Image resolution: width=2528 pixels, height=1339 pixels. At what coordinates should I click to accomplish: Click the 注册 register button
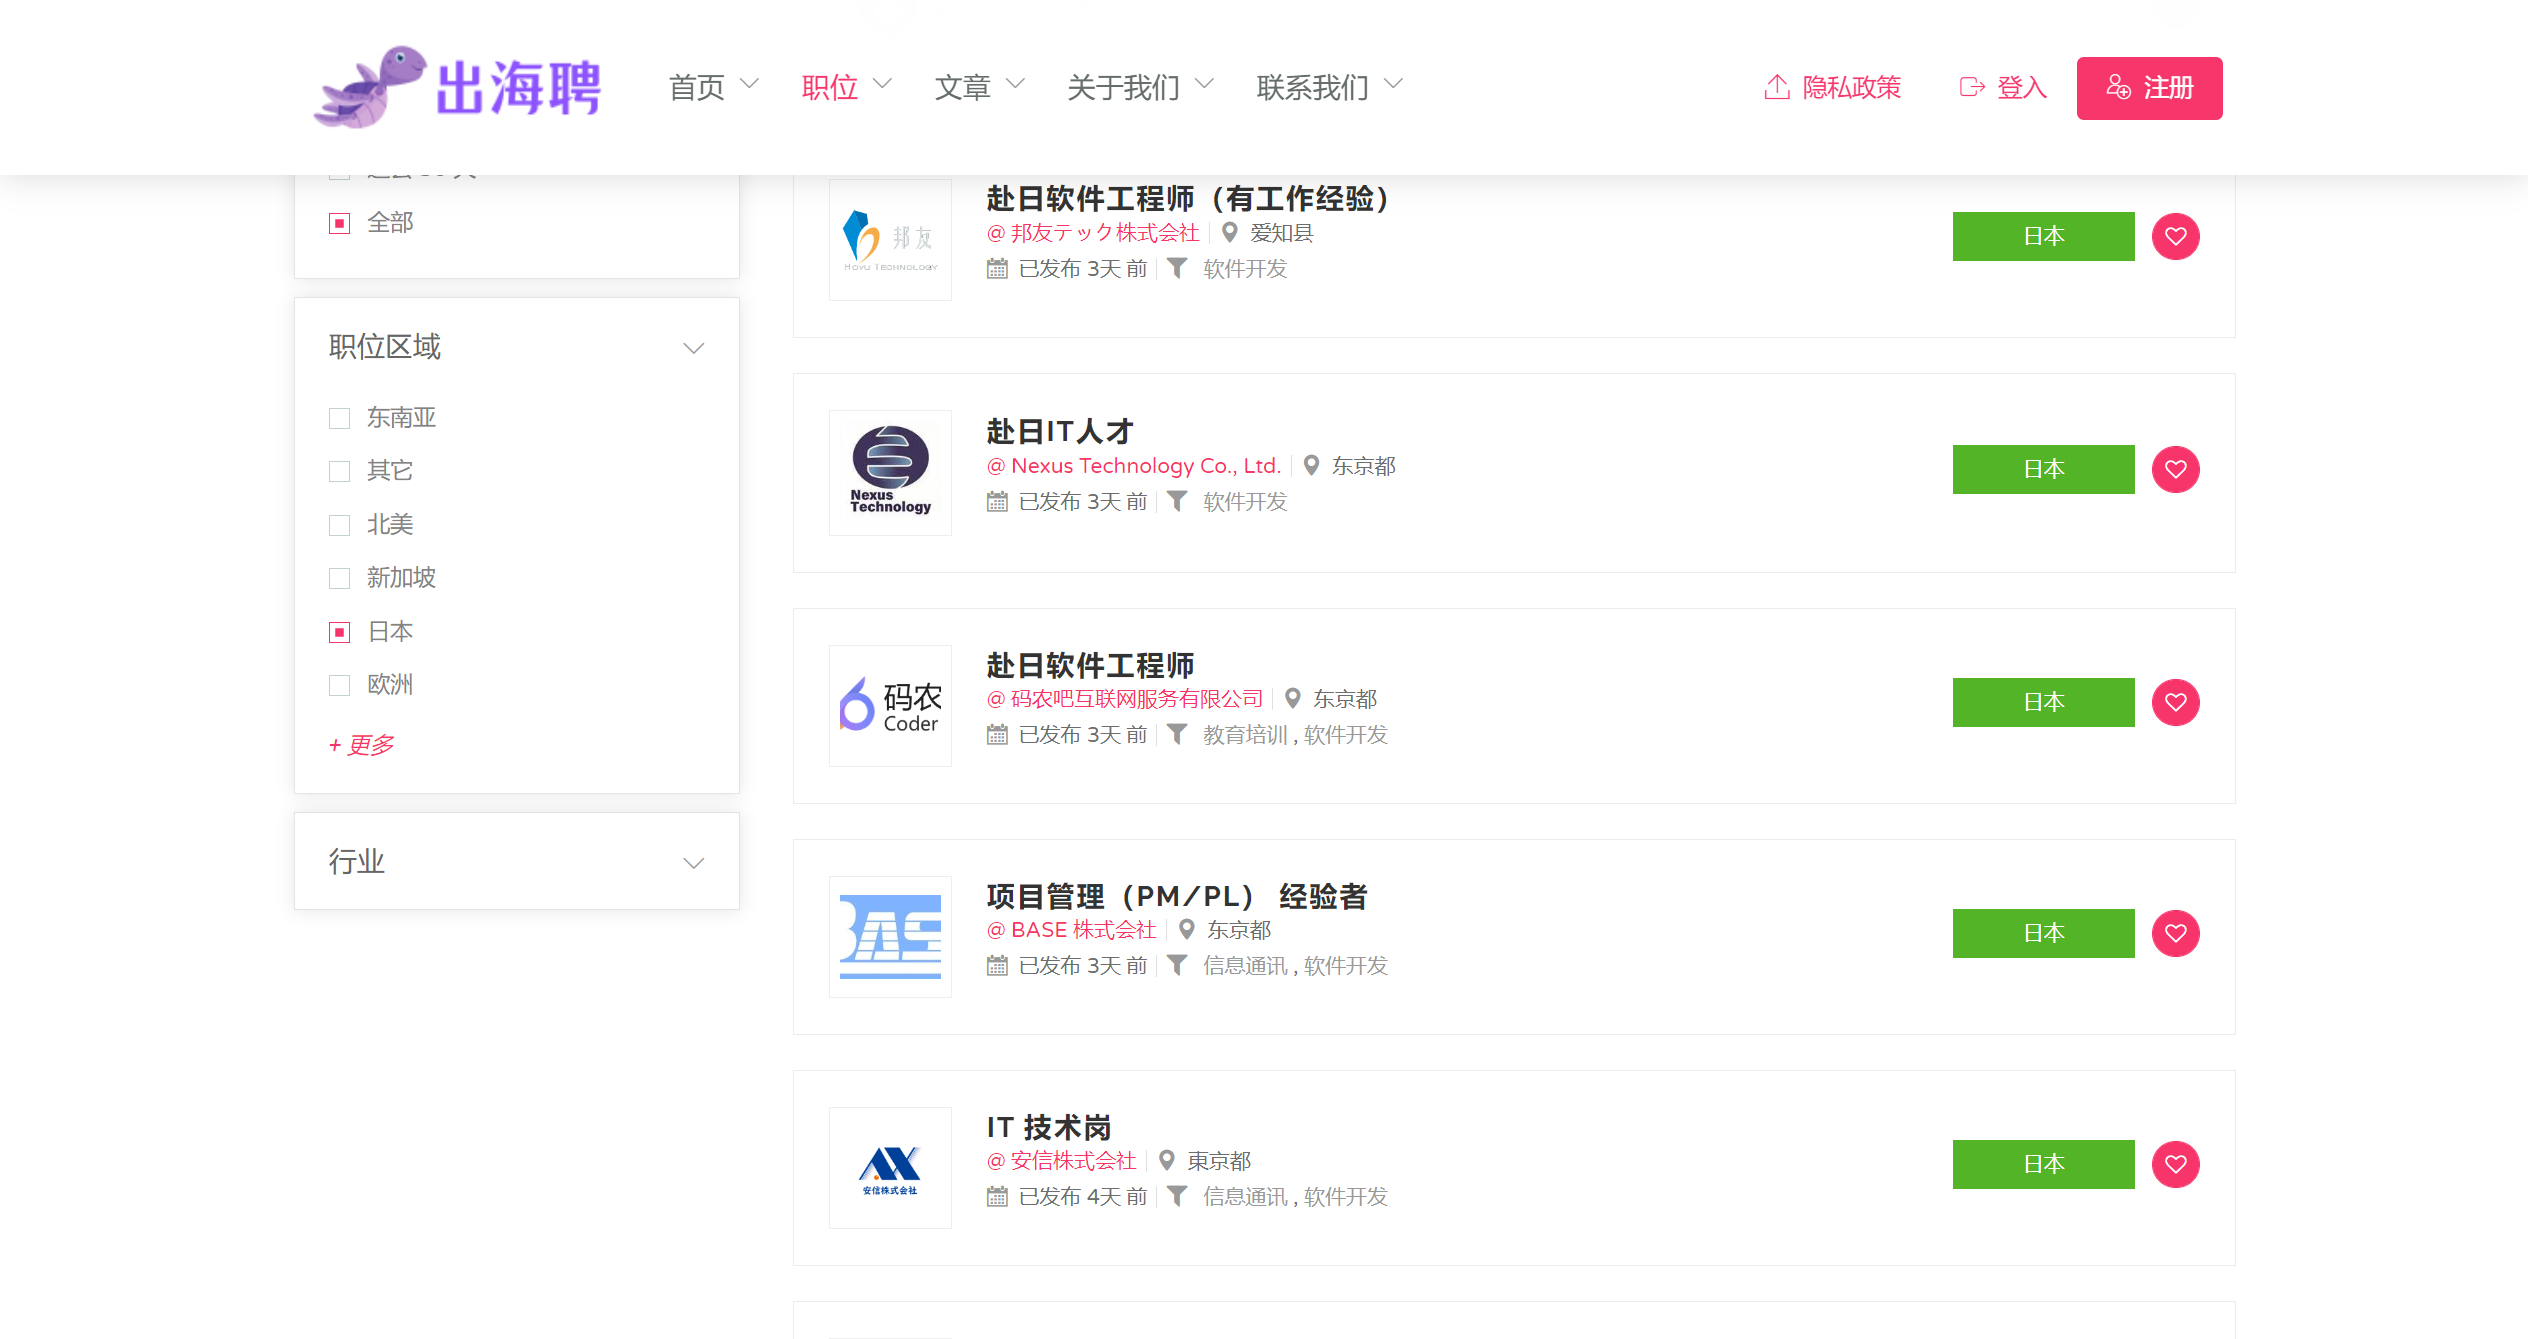(x=2149, y=88)
